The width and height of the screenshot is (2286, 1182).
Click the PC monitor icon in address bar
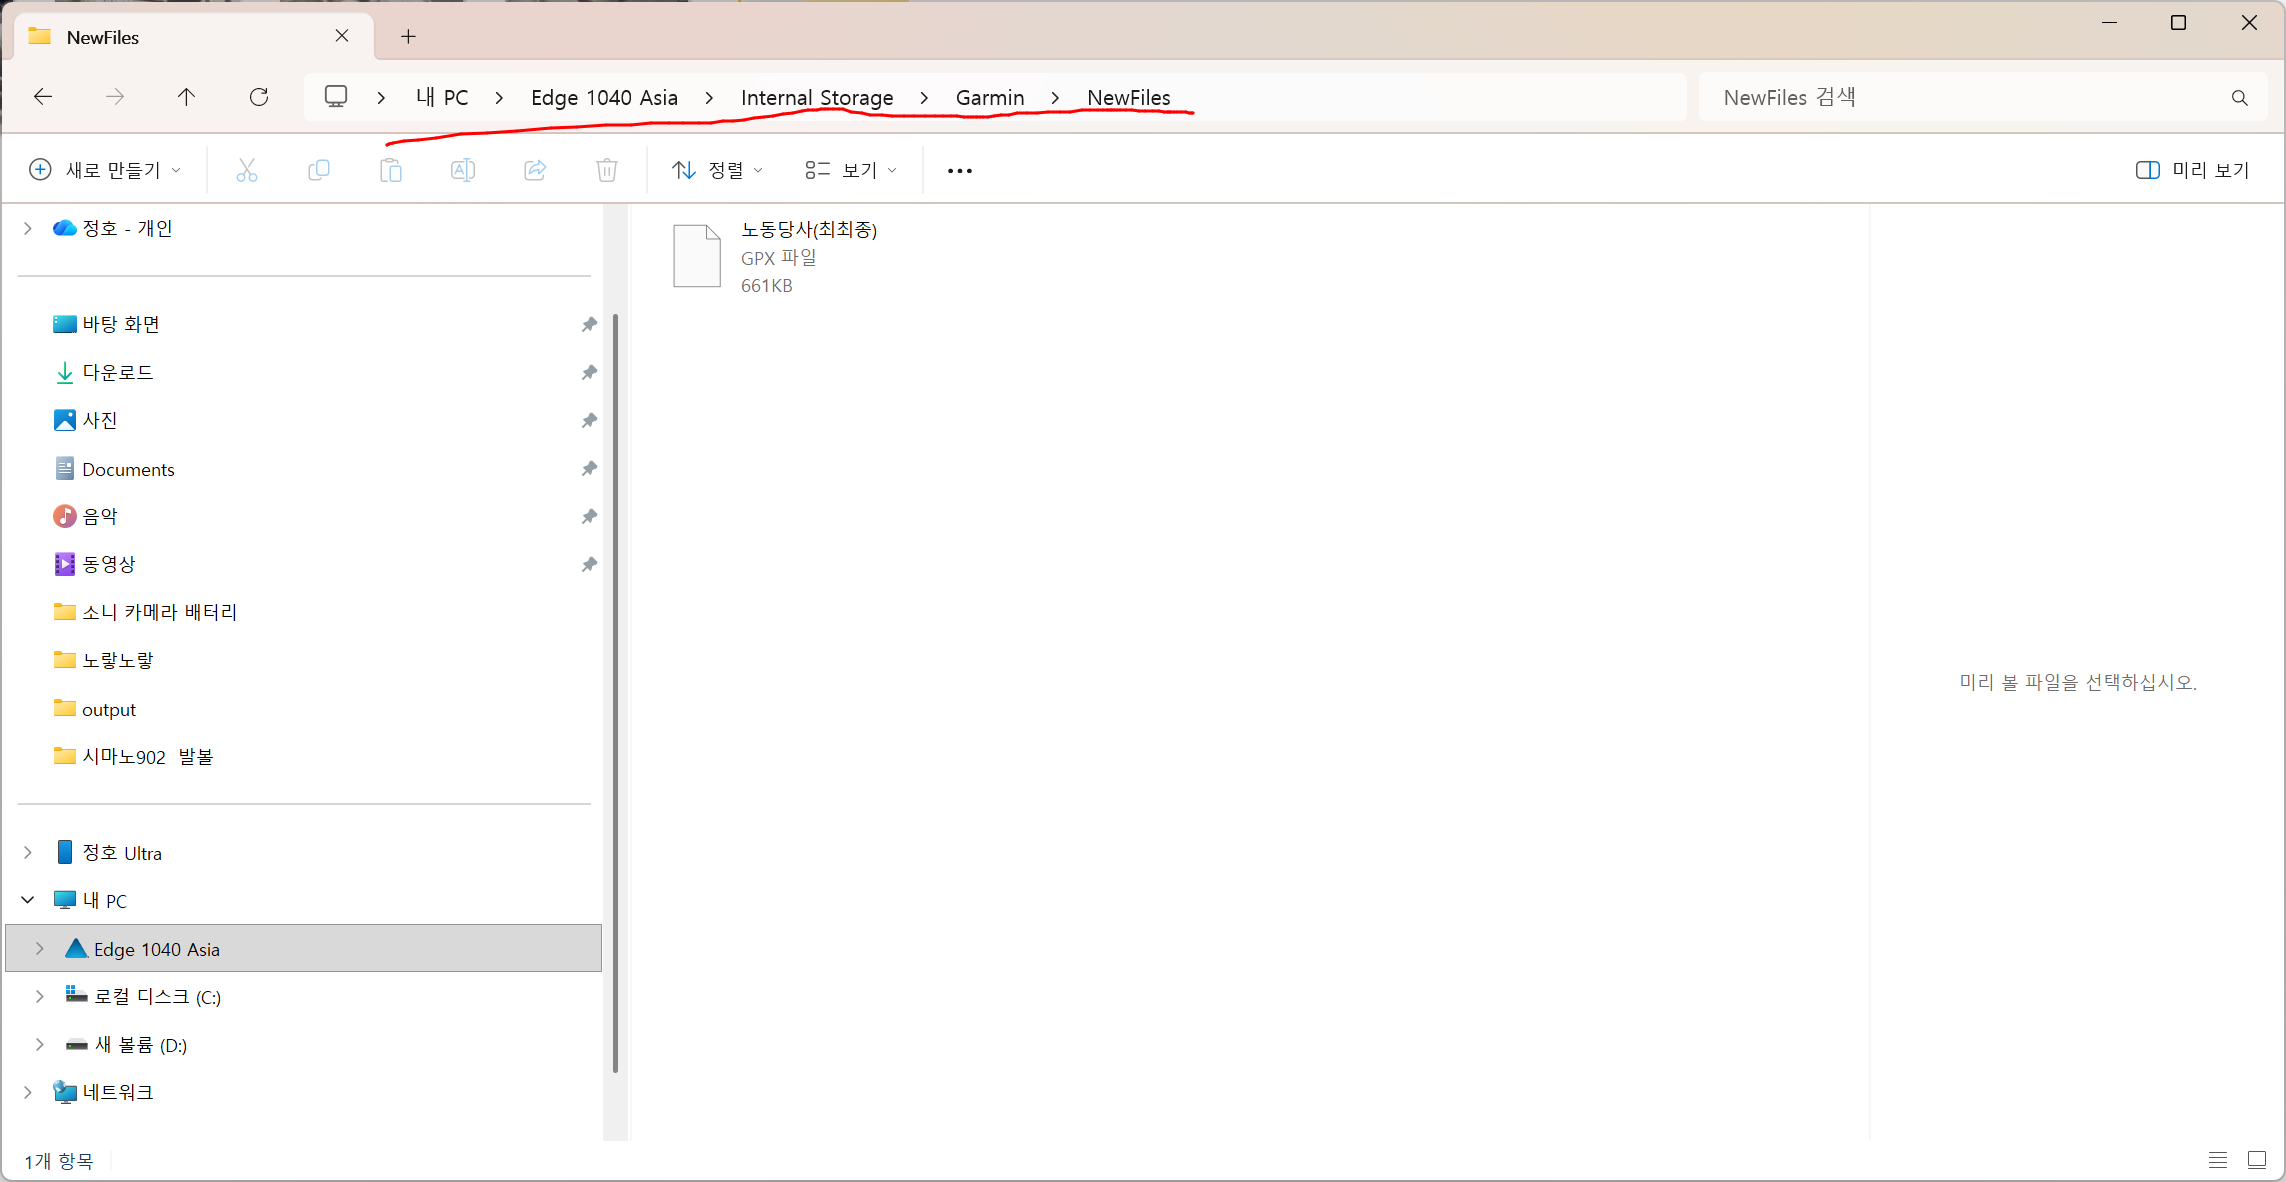click(336, 97)
